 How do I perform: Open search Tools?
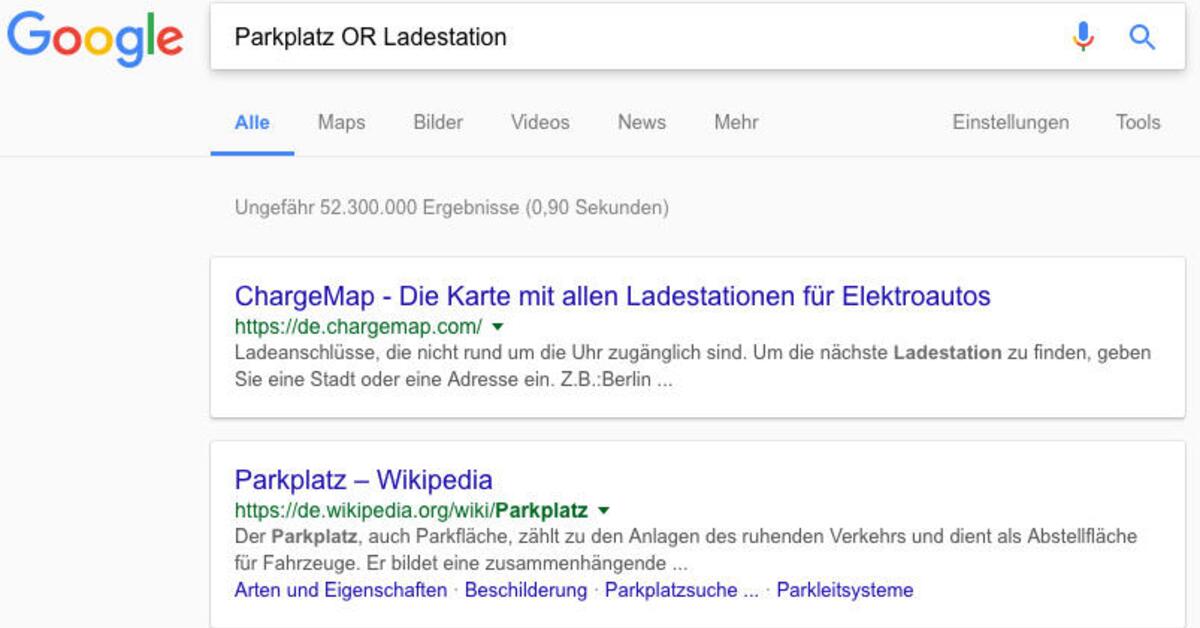coord(1138,122)
